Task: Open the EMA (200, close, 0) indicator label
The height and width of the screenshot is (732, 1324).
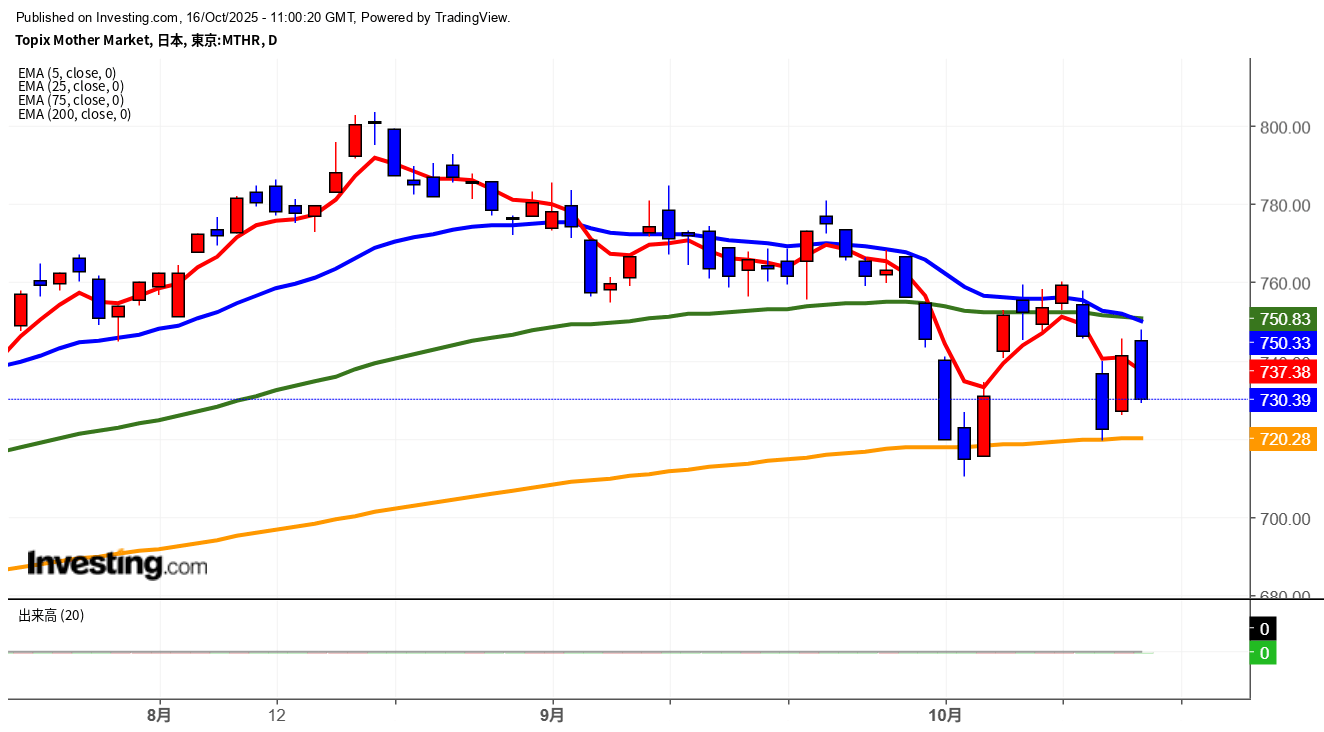Action: click(74, 114)
